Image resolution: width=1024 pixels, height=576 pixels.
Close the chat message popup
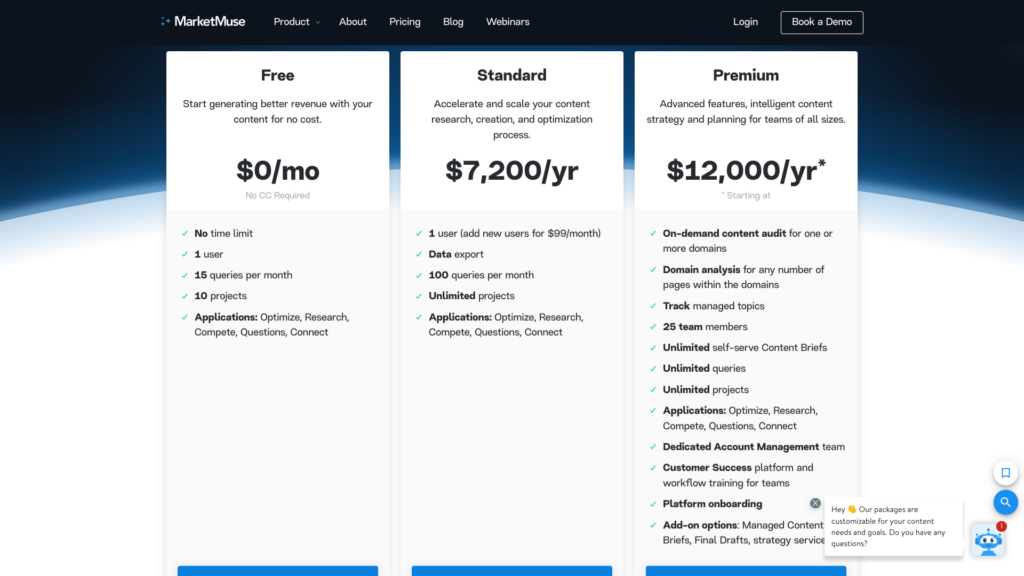815,503
